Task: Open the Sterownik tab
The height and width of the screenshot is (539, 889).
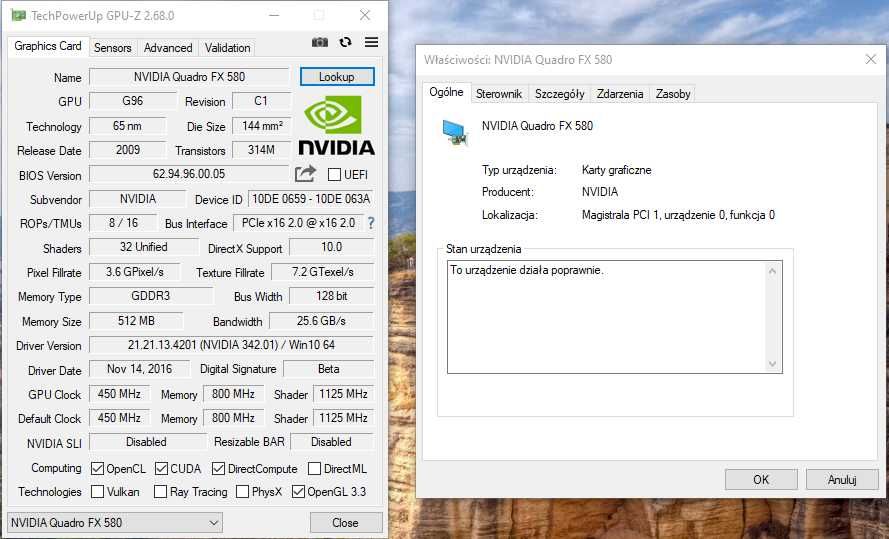Action: click(x=498, y=94)
